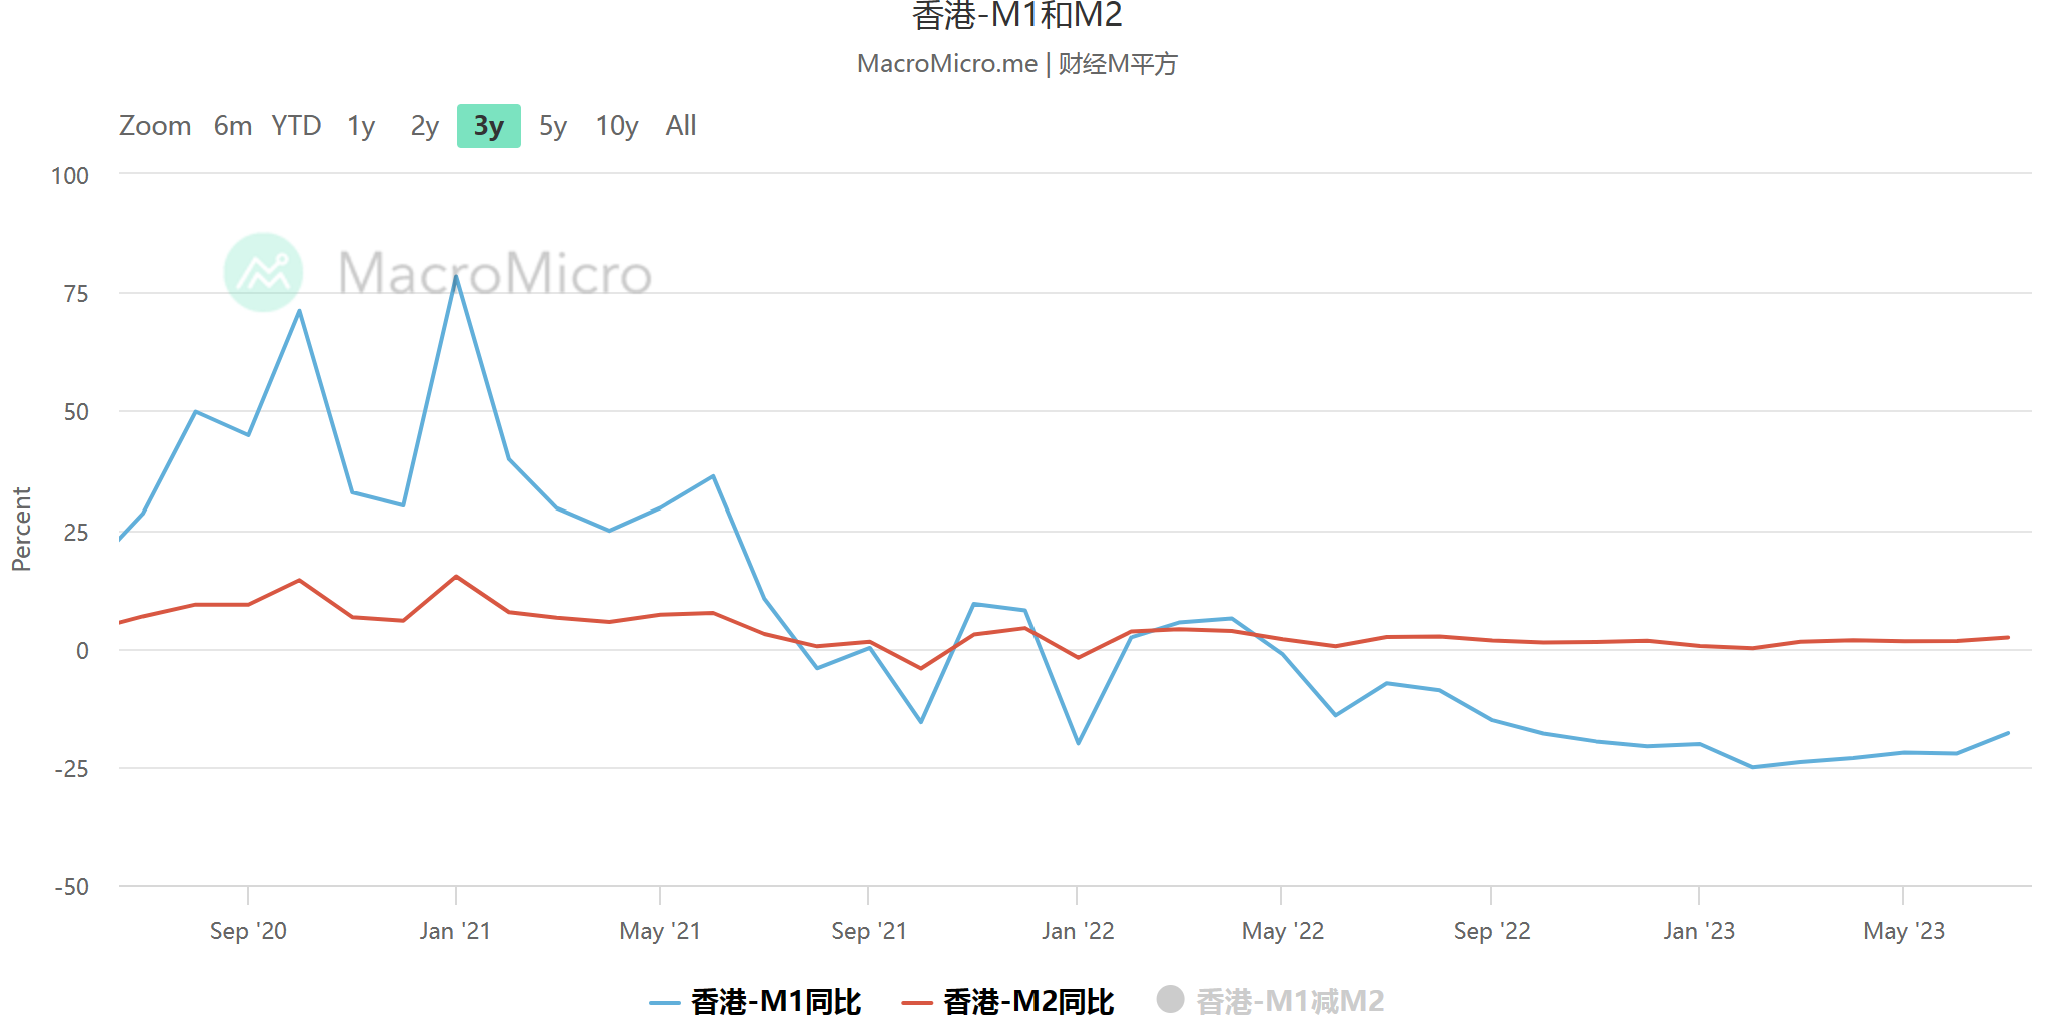Click the blue M1 peak after Sep '20
The image size is (2060, 1016).
click(x=299, y=311)
